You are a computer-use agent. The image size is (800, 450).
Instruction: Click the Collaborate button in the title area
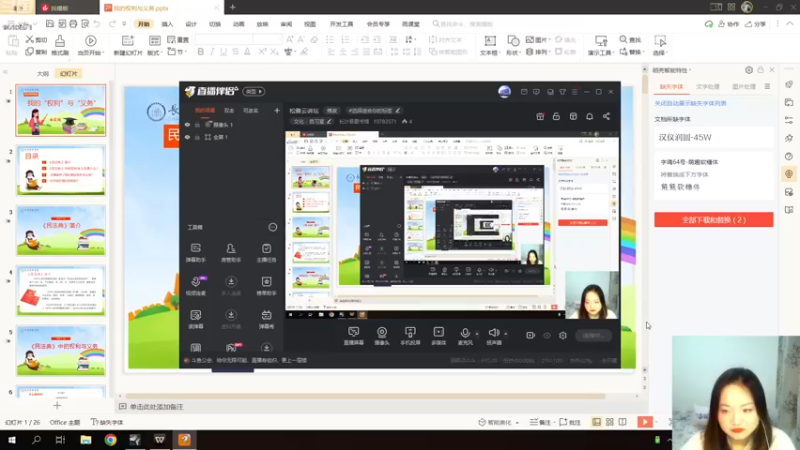coord(728,24)
